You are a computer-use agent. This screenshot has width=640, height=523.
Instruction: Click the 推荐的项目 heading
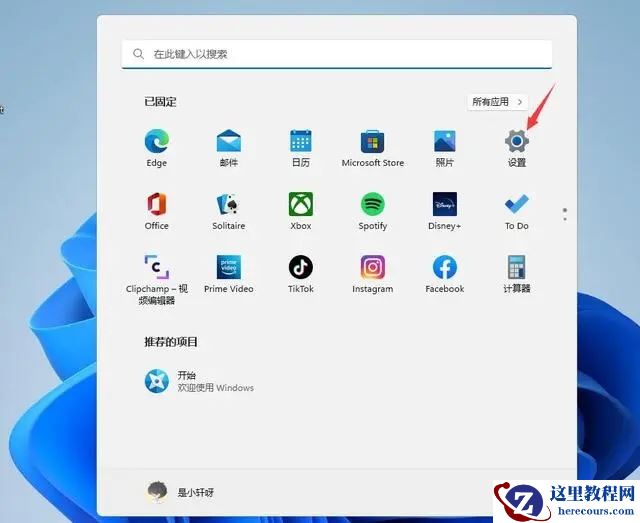171,342
